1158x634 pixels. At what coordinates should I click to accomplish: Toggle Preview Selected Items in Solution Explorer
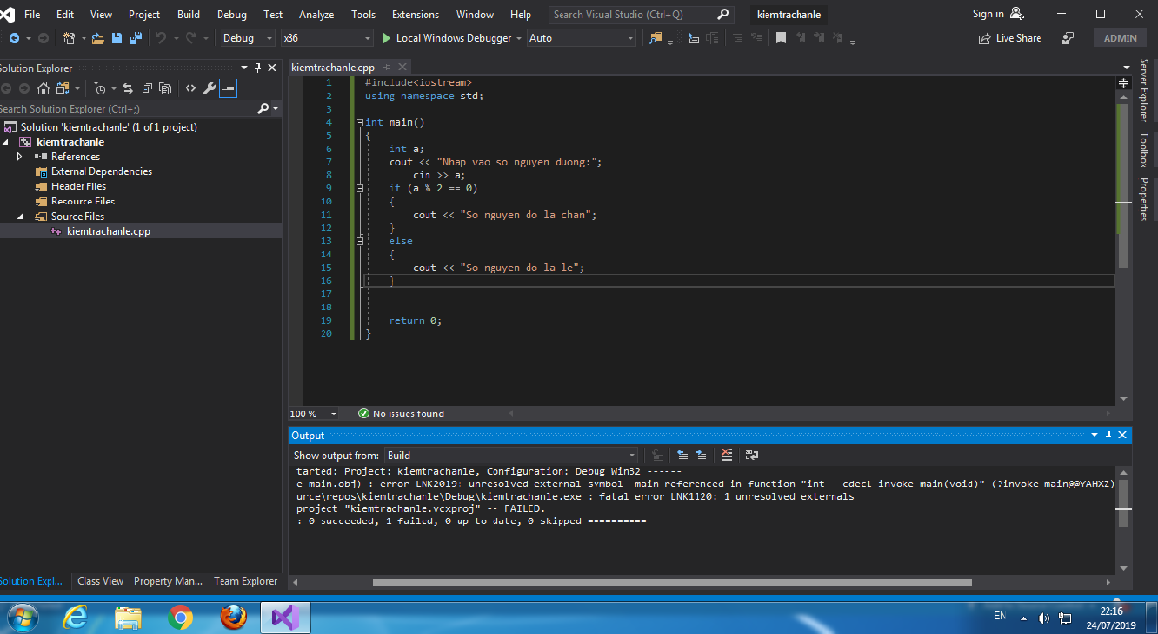click(x=228, y=88)
